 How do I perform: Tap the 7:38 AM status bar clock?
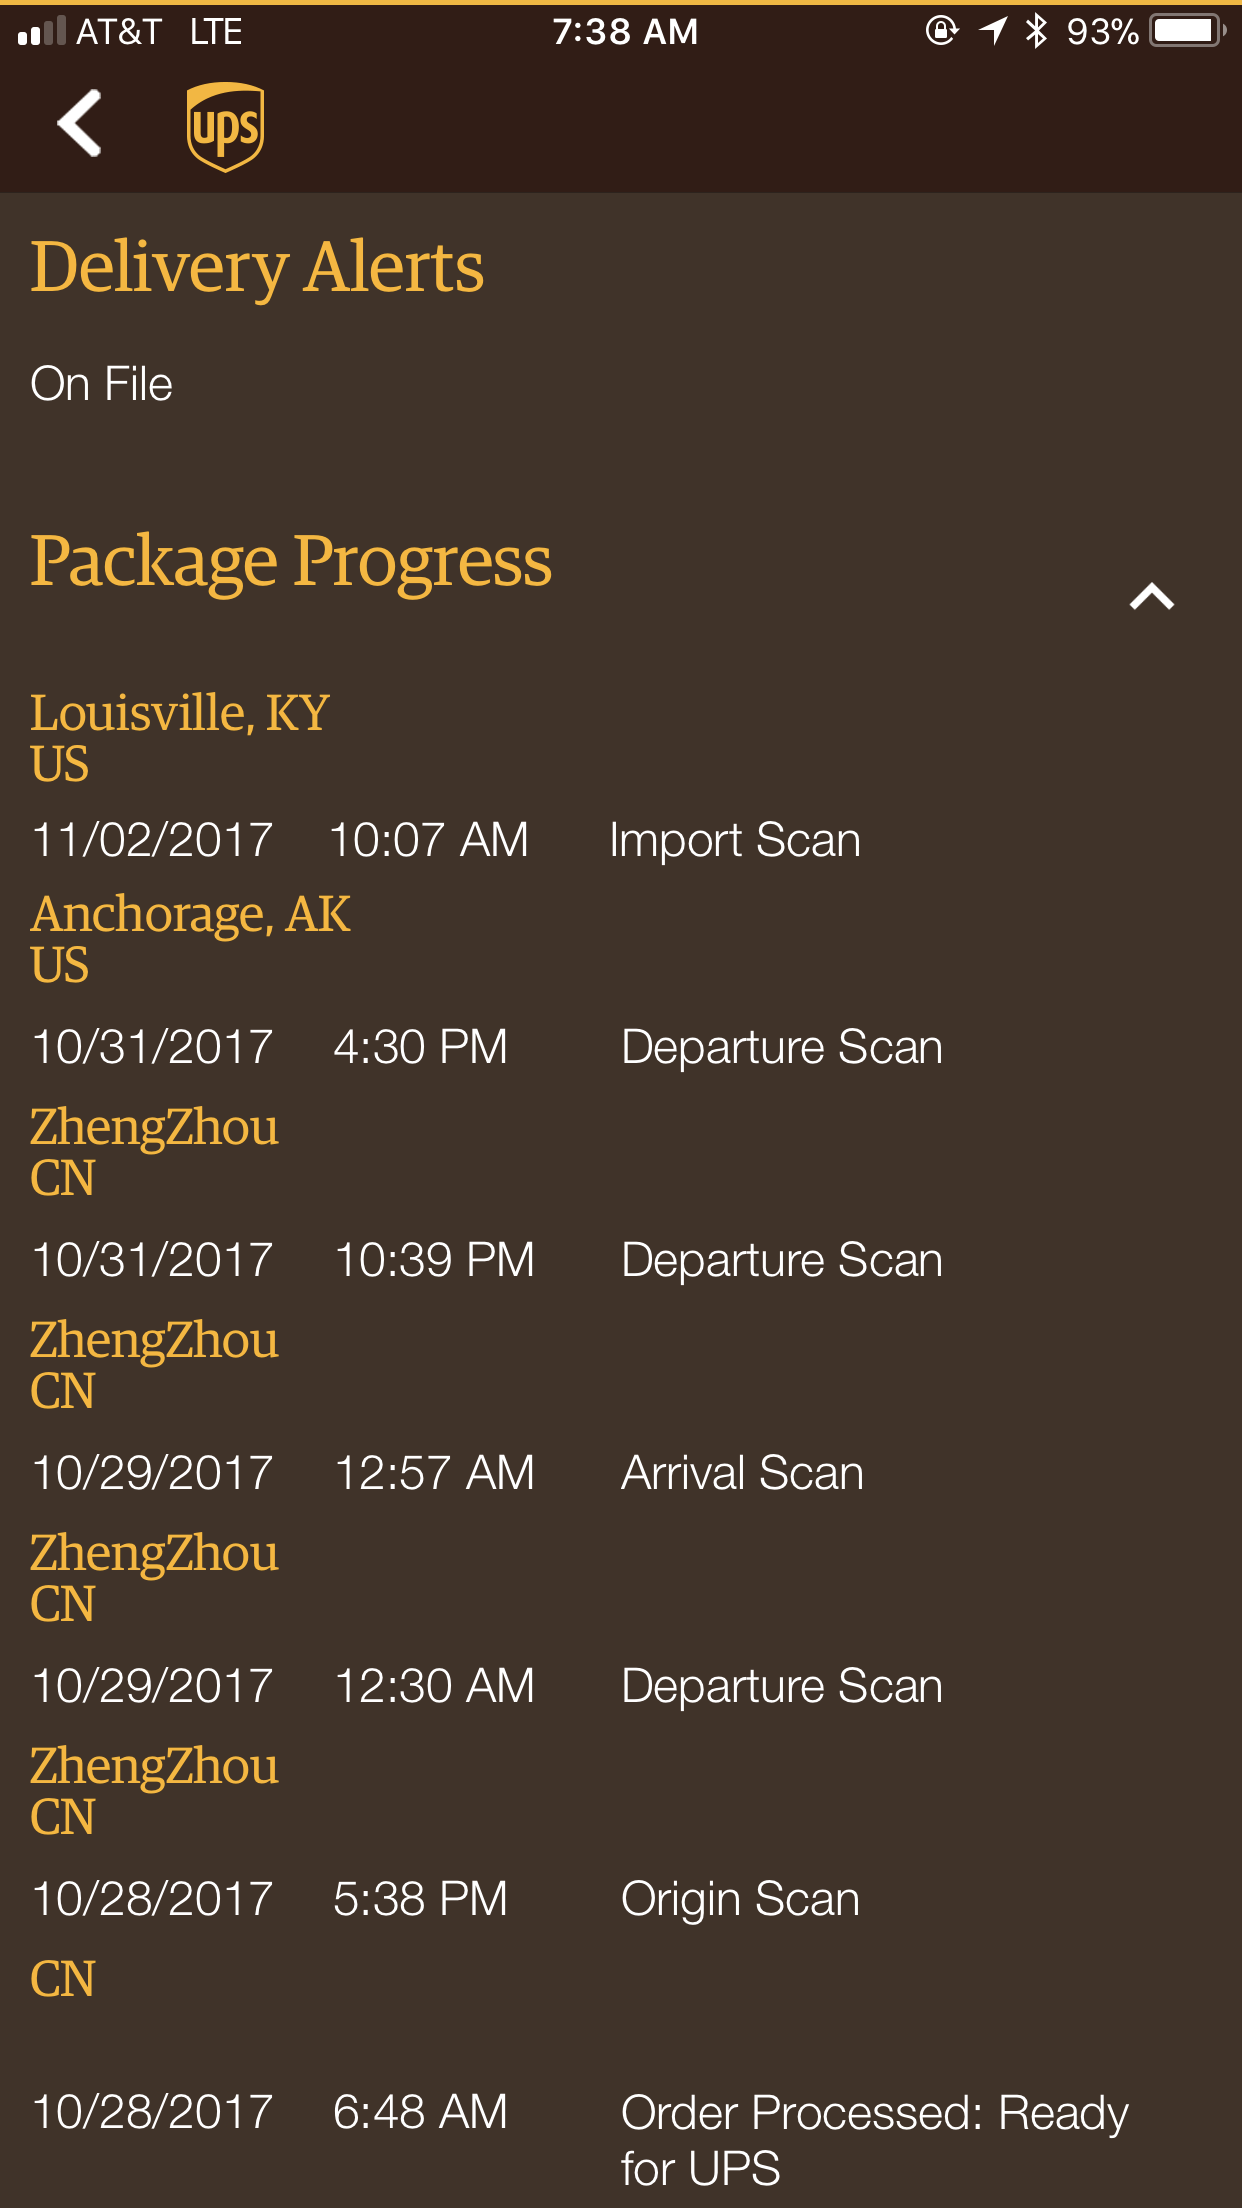pyautogui.click(x=625, y=32)
